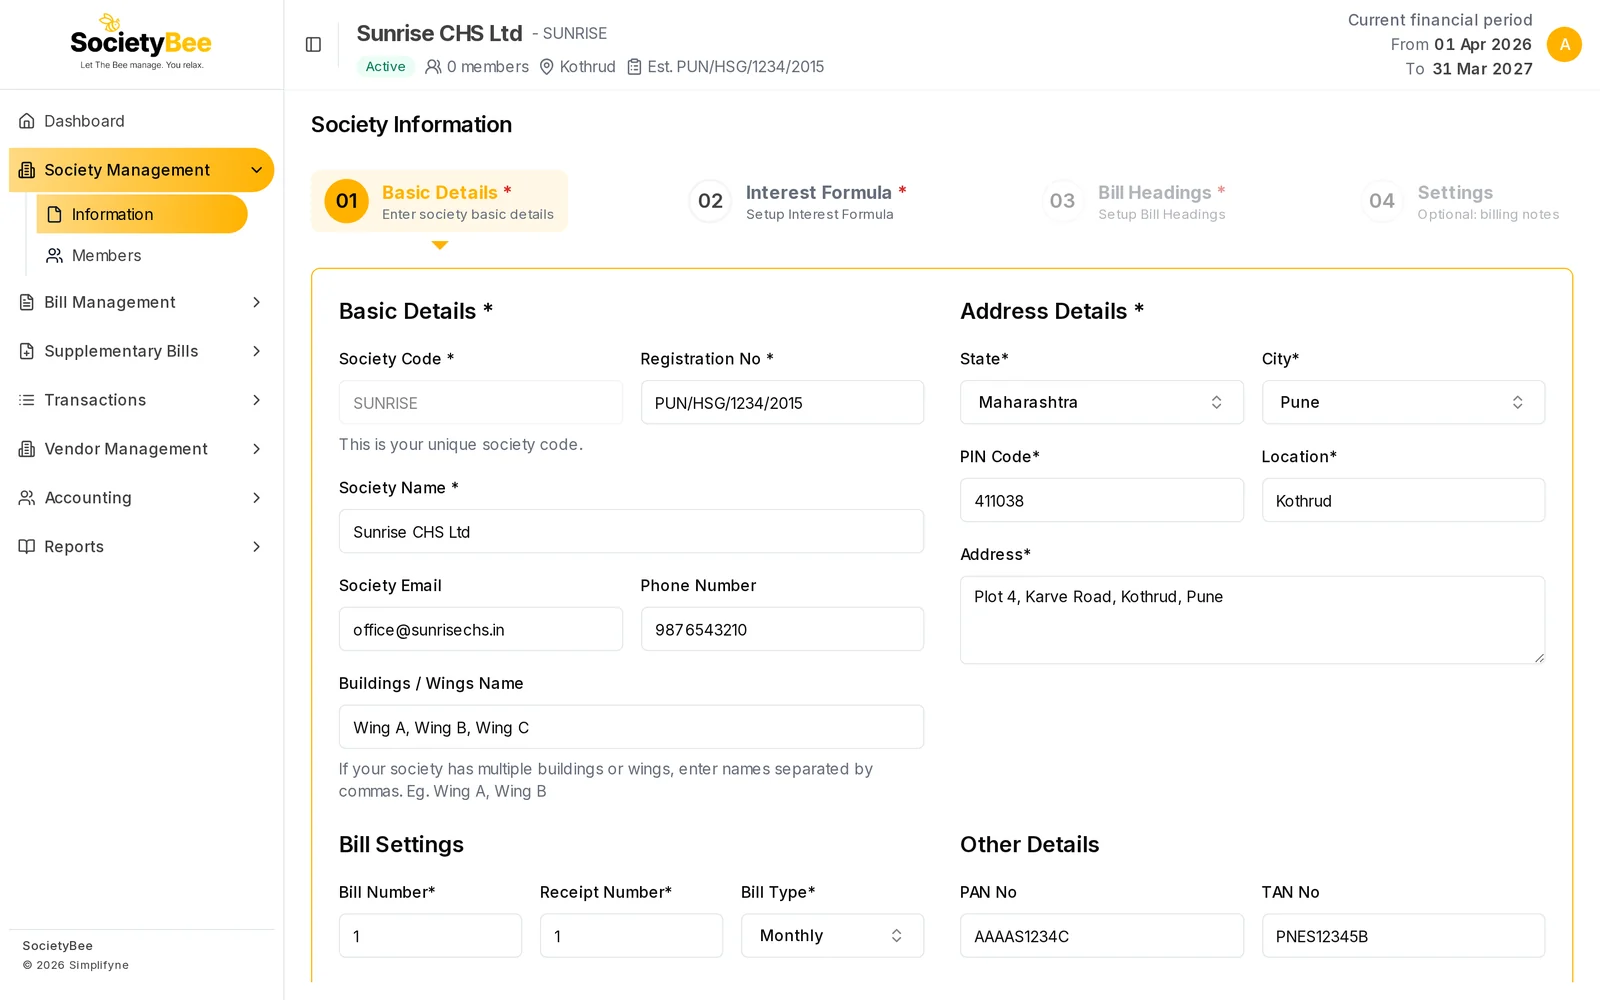Click the Society Name input field
Viewport: 1600px width, 1000px height.
coord(631,532)
